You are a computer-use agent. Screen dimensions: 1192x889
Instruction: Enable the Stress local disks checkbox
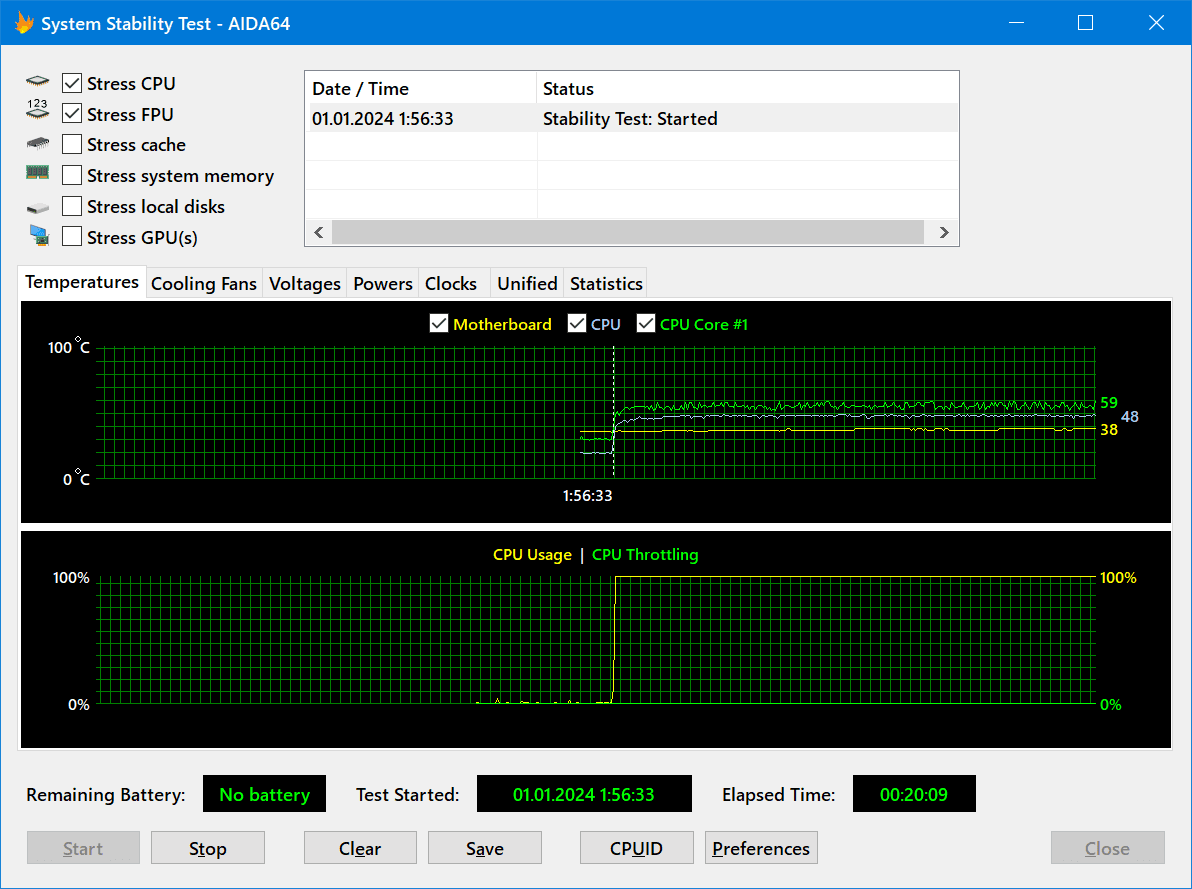click(x=71, y=206)
